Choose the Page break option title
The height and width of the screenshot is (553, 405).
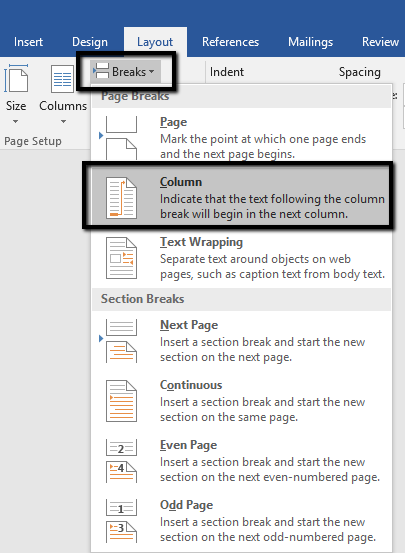click(173, 122)
